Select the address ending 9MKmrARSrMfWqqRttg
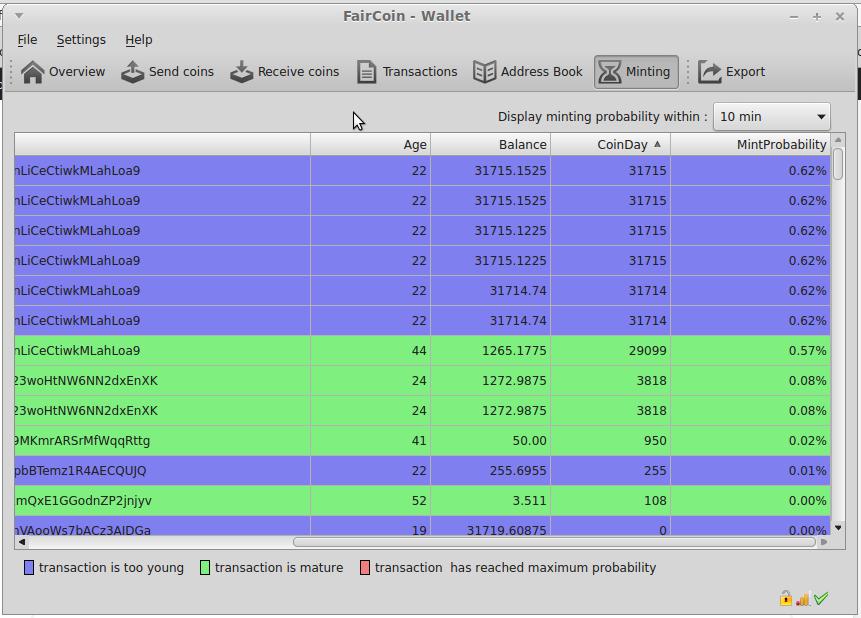 click(x=163, y=441)
